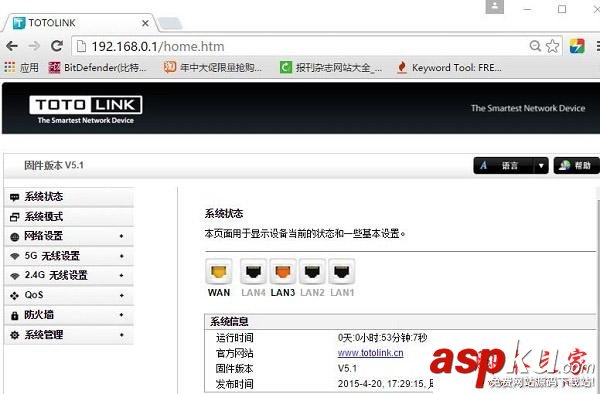Image resolution: width=600 pixels, height=394 pixels.
Task: Click the colorful extension icon beside the address bar
Action: click(x=577, y=46)
